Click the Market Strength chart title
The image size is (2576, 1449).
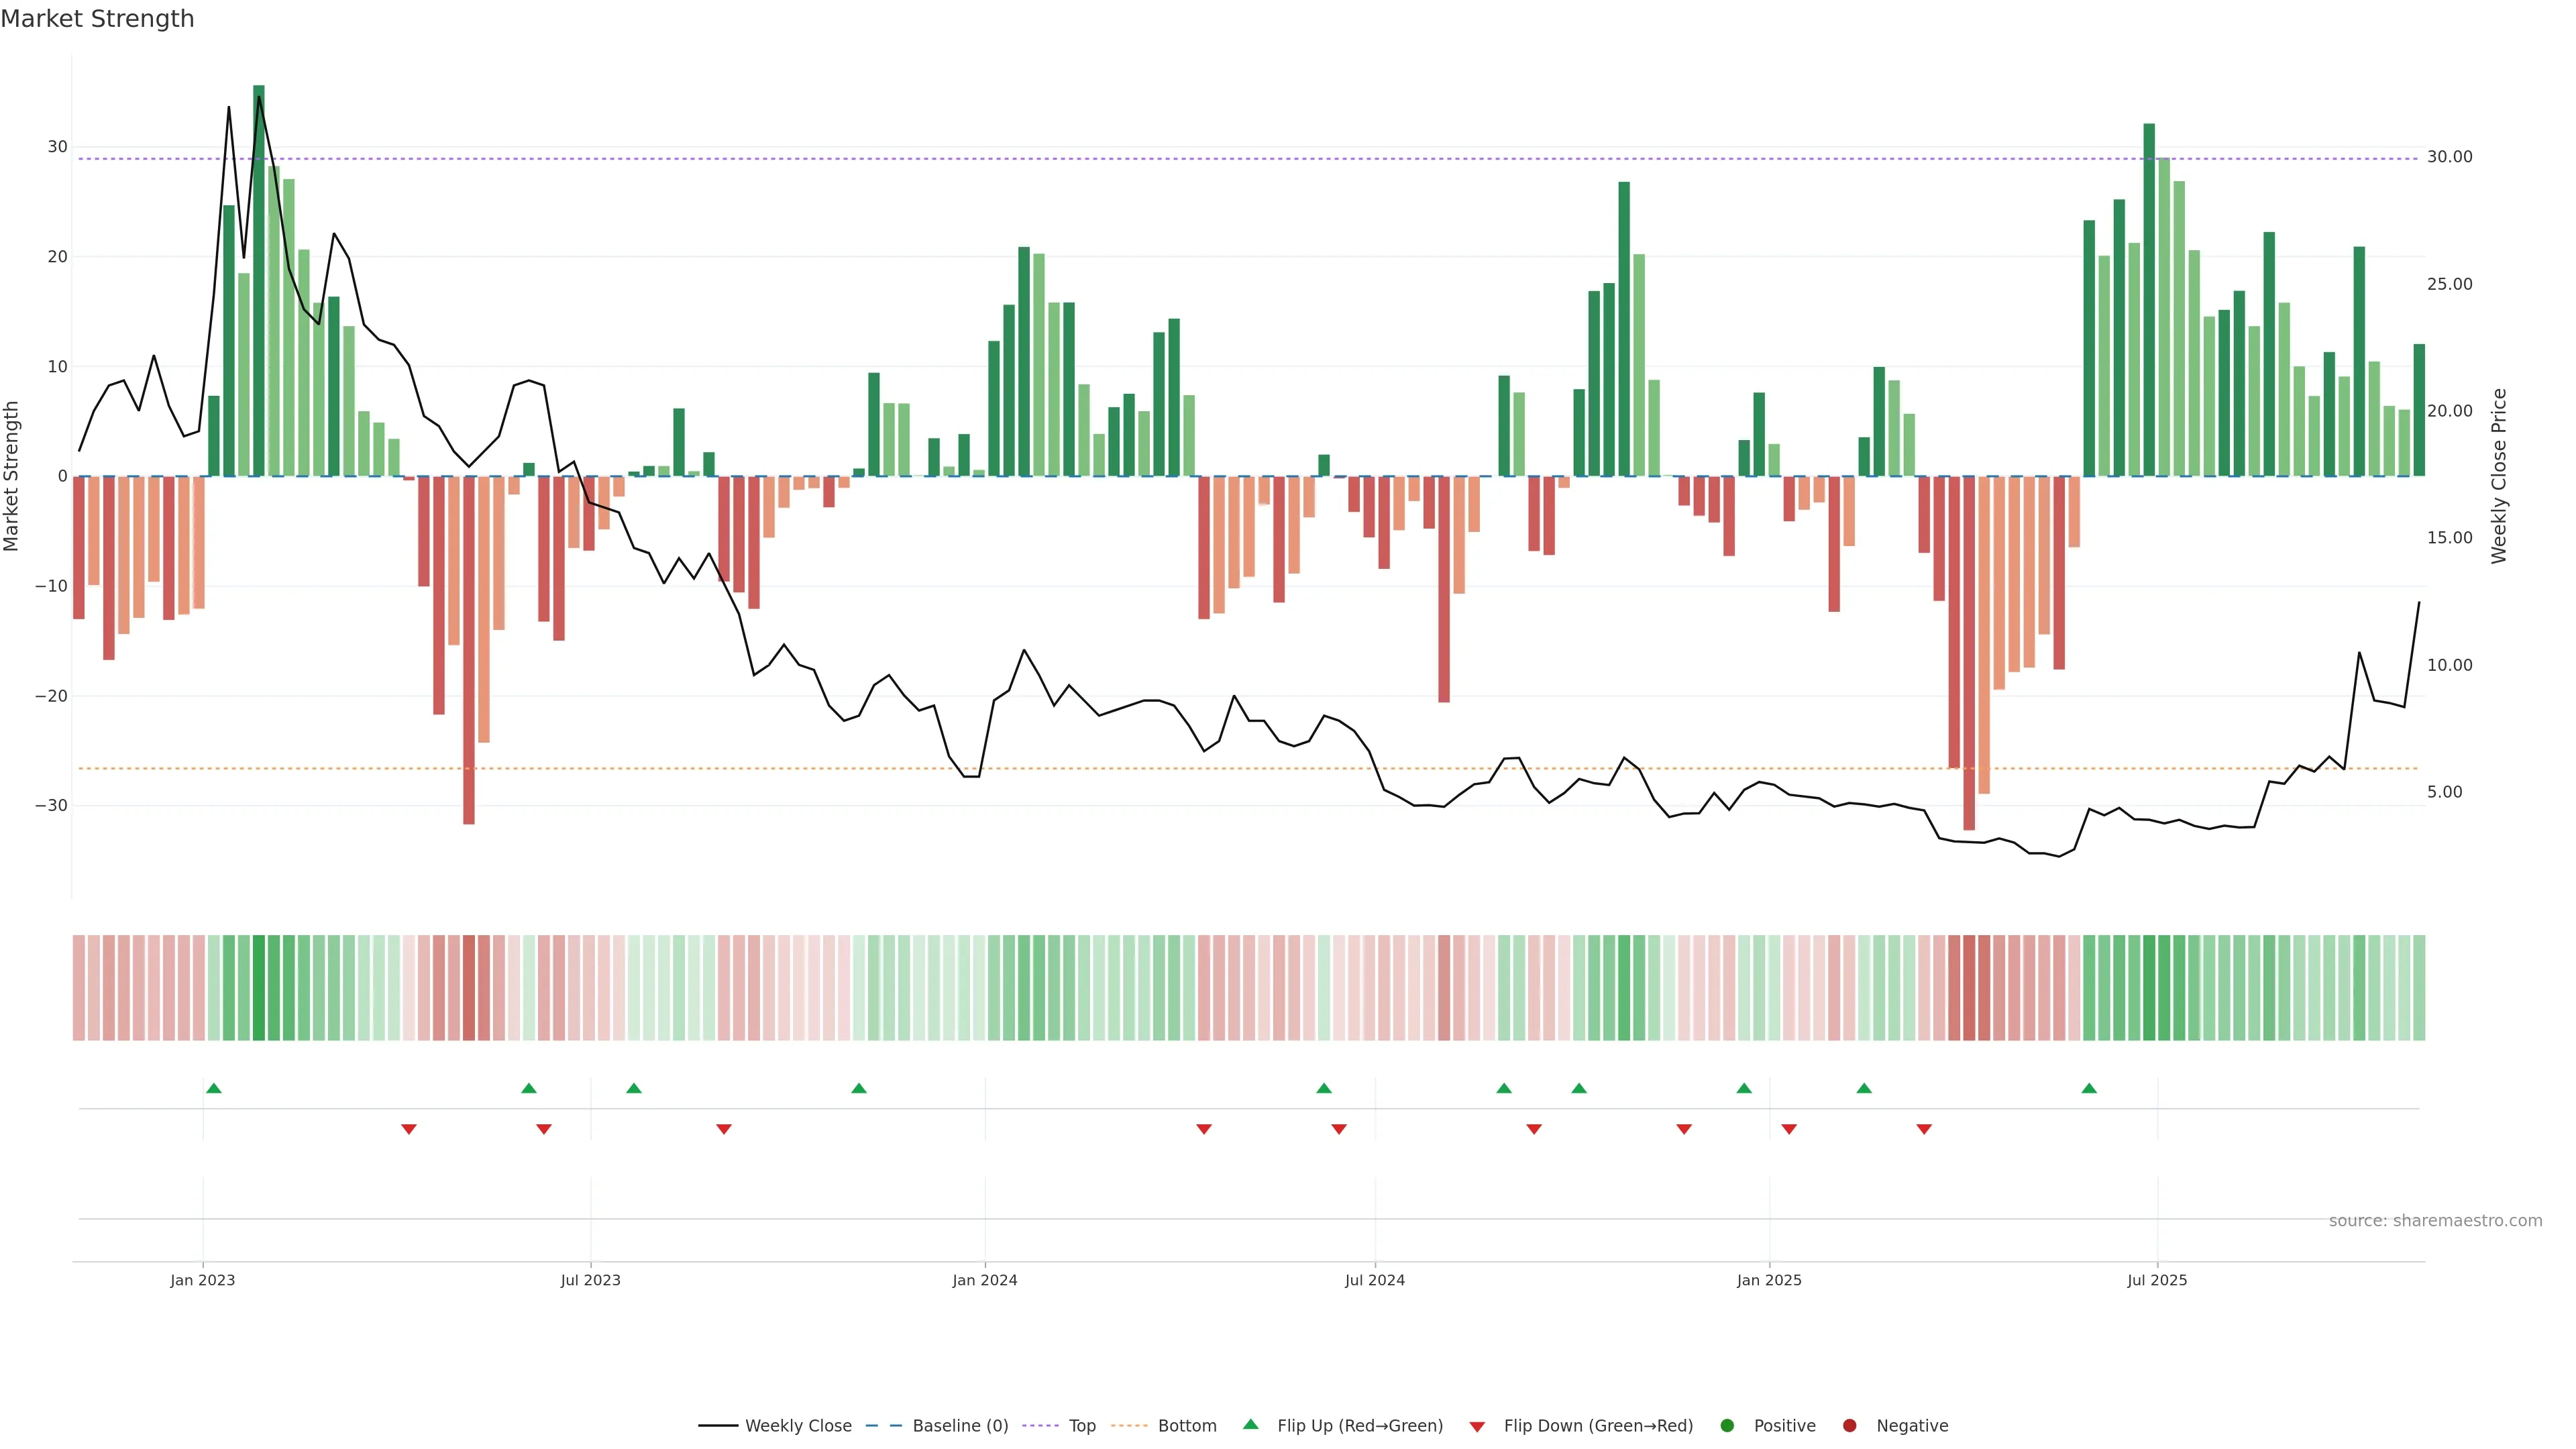point(97,19)
